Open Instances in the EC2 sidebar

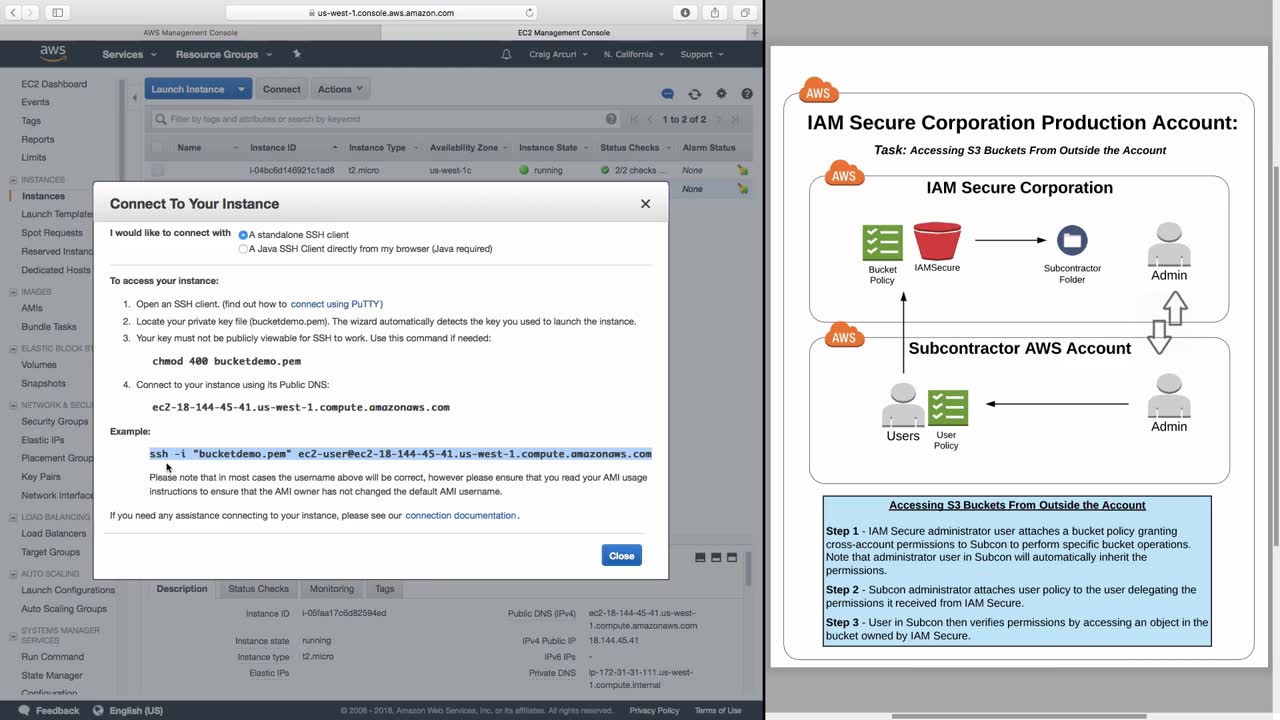43,196
